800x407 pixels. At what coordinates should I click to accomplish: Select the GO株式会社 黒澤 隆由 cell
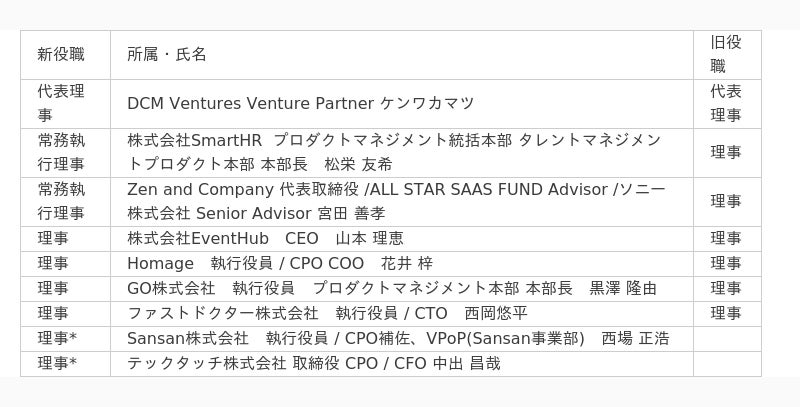point(402,289)
